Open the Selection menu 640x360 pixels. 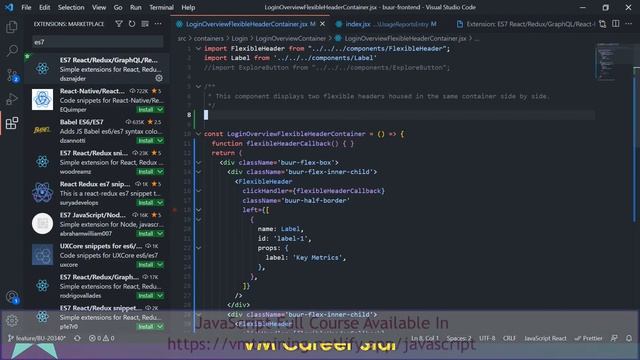pyautogui.click(x=71, y=7)
